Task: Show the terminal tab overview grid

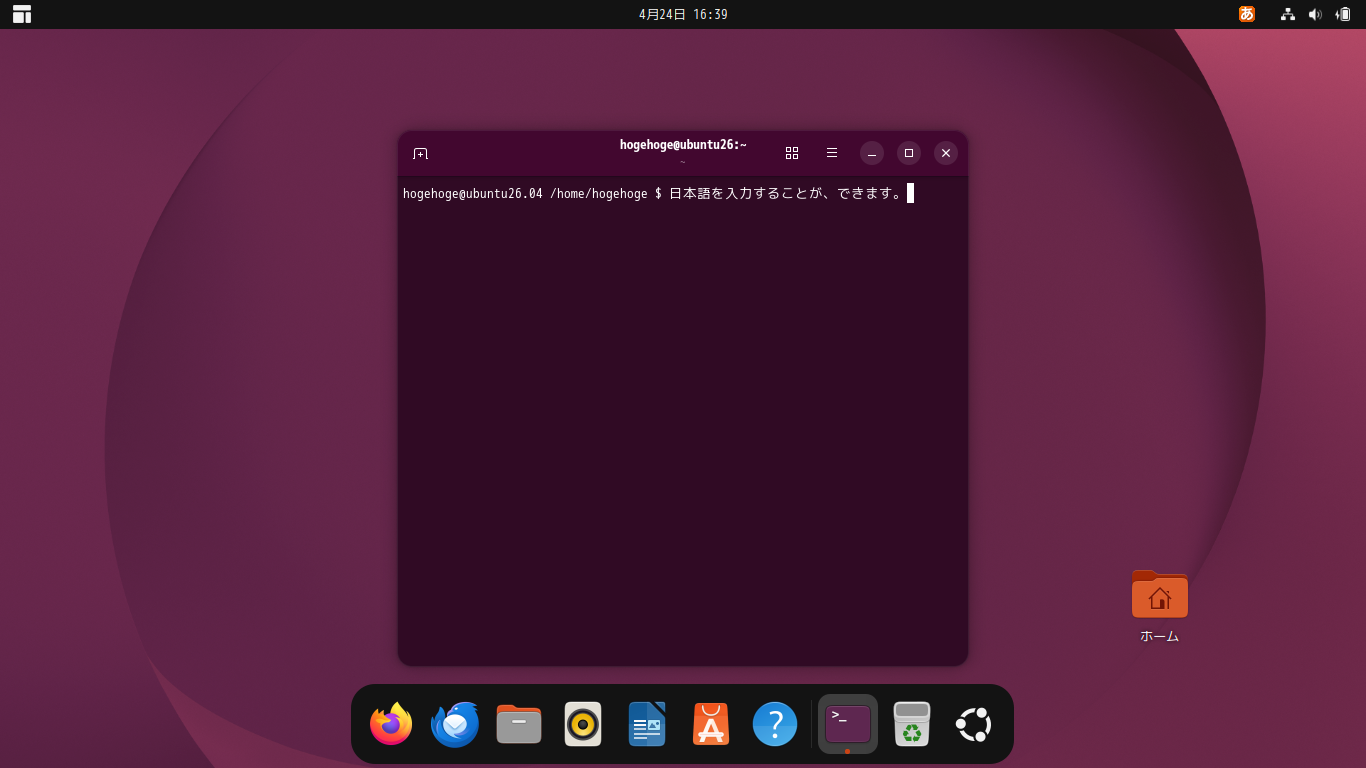Action: (792, 153)
